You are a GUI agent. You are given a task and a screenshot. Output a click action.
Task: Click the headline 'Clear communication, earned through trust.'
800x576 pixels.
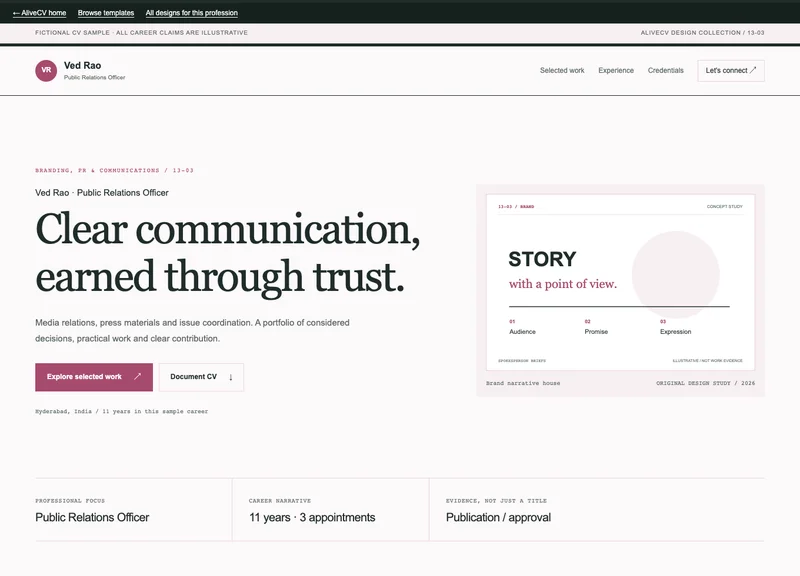(x=228, y=253)
